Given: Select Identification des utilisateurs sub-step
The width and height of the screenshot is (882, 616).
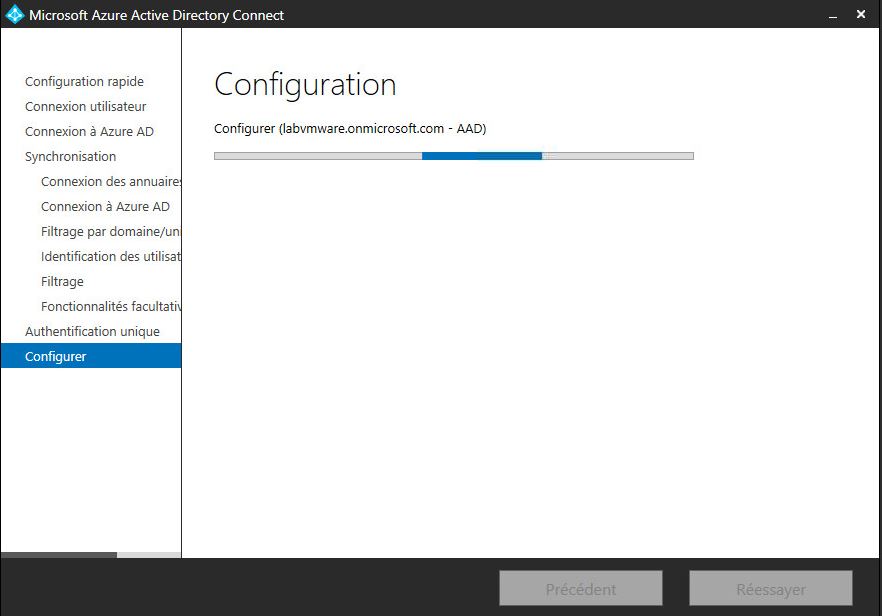Looking at the screenshot, I should coord(111,257).
